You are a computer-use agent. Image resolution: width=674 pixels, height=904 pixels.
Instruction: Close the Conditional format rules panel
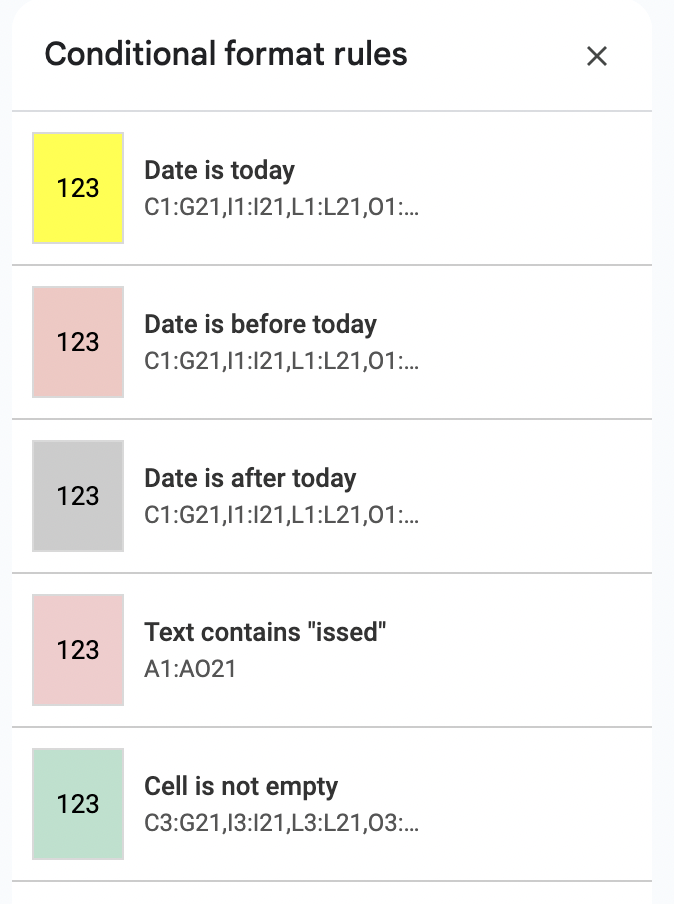(x=597, y=57)
